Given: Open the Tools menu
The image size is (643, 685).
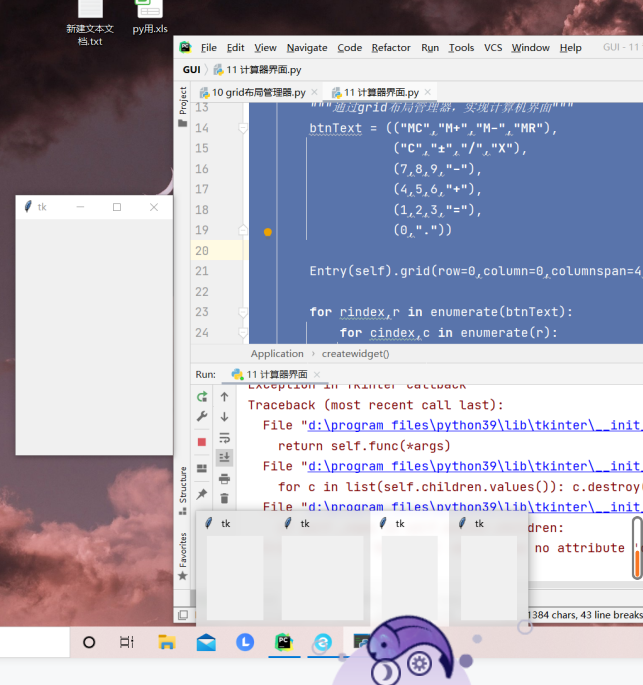Looking at the screenshot, I should [x=461, y=48].
